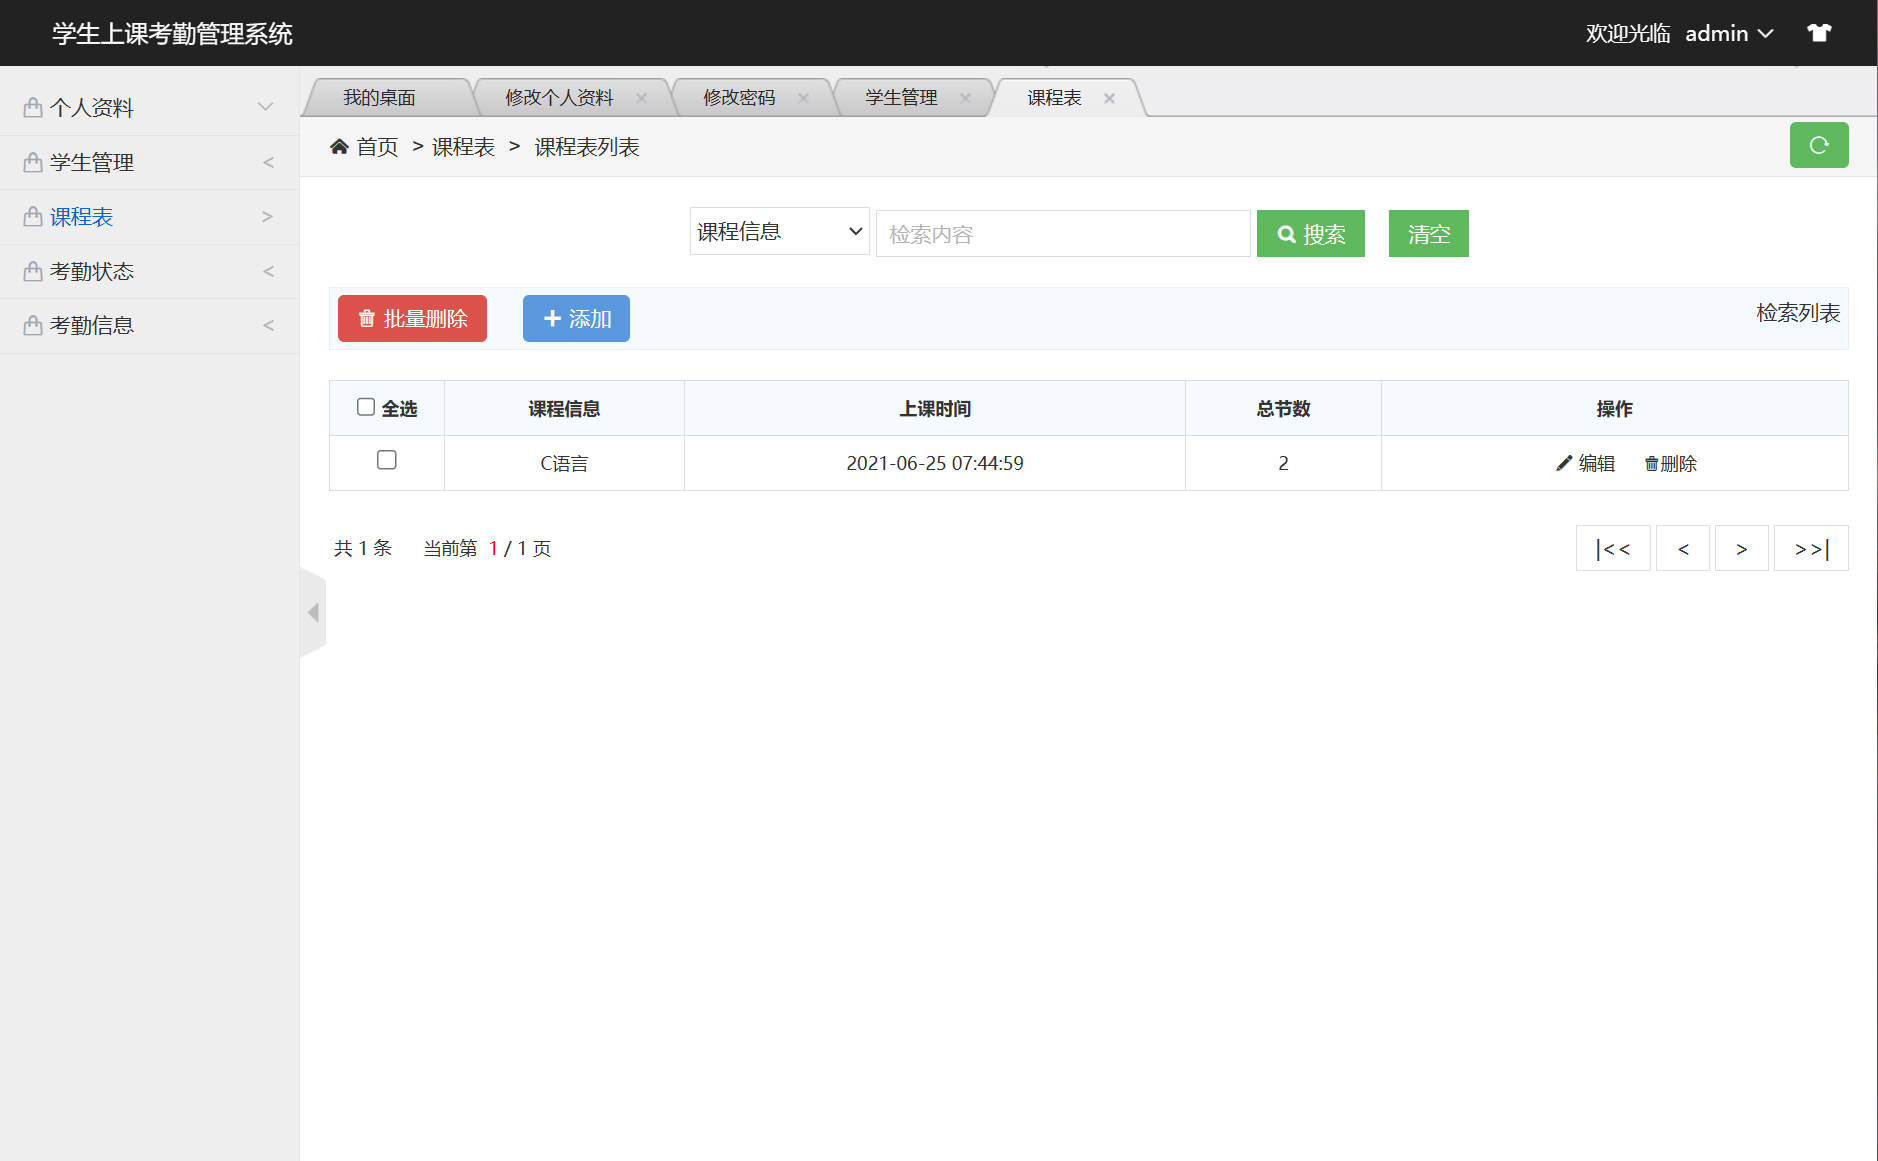Click the lock icon beside 课程表
The height and width of the screenshot is (1161, 1878).
click(x=30, y=216)
